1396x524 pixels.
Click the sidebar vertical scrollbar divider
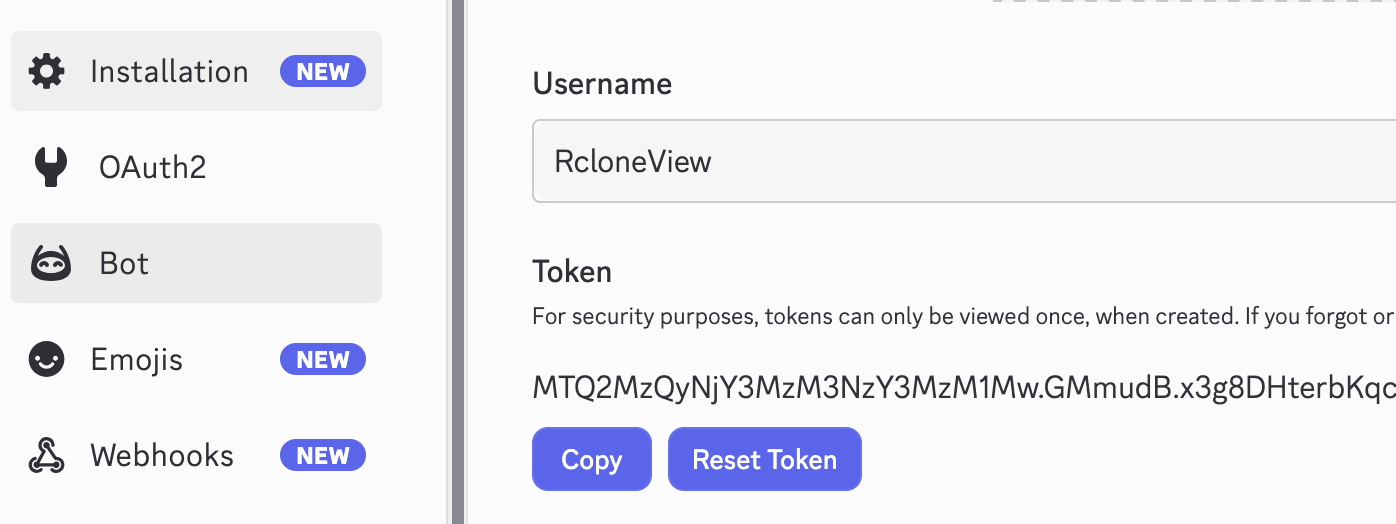click(458, 262)
